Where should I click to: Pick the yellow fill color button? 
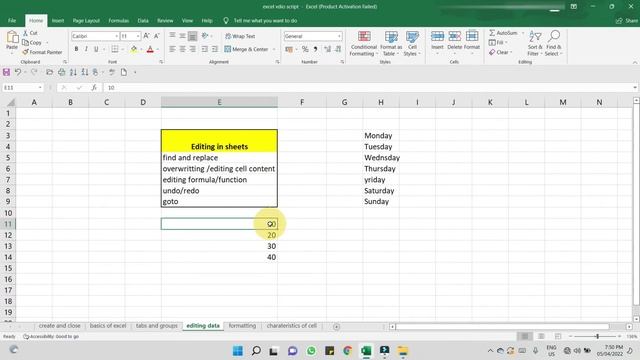(134, 49)
